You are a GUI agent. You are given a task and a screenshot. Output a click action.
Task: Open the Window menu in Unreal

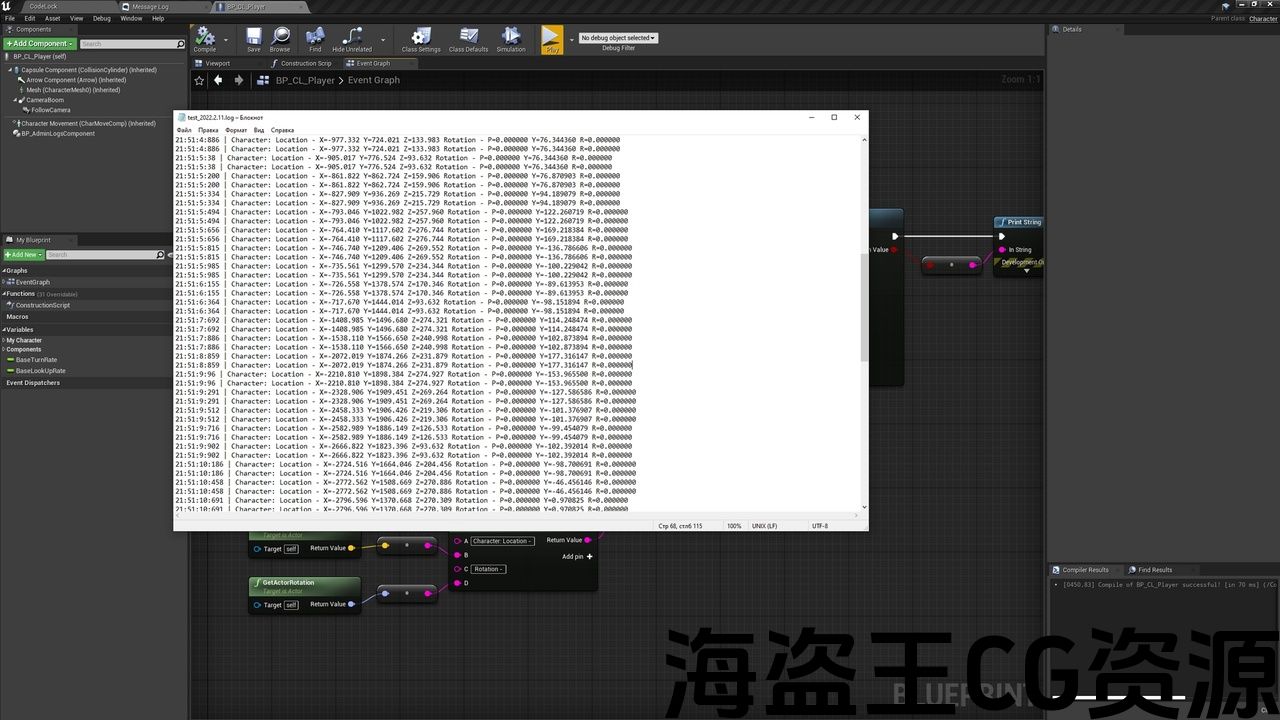(131, 18)
